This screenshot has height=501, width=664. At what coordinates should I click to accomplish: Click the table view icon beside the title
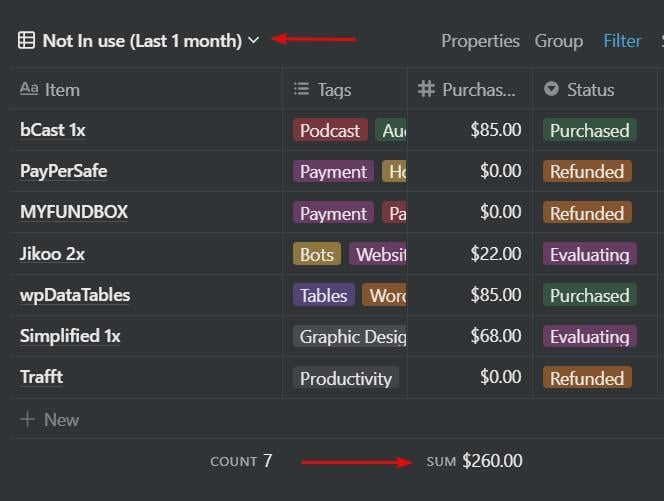click(x=26, y=41)
